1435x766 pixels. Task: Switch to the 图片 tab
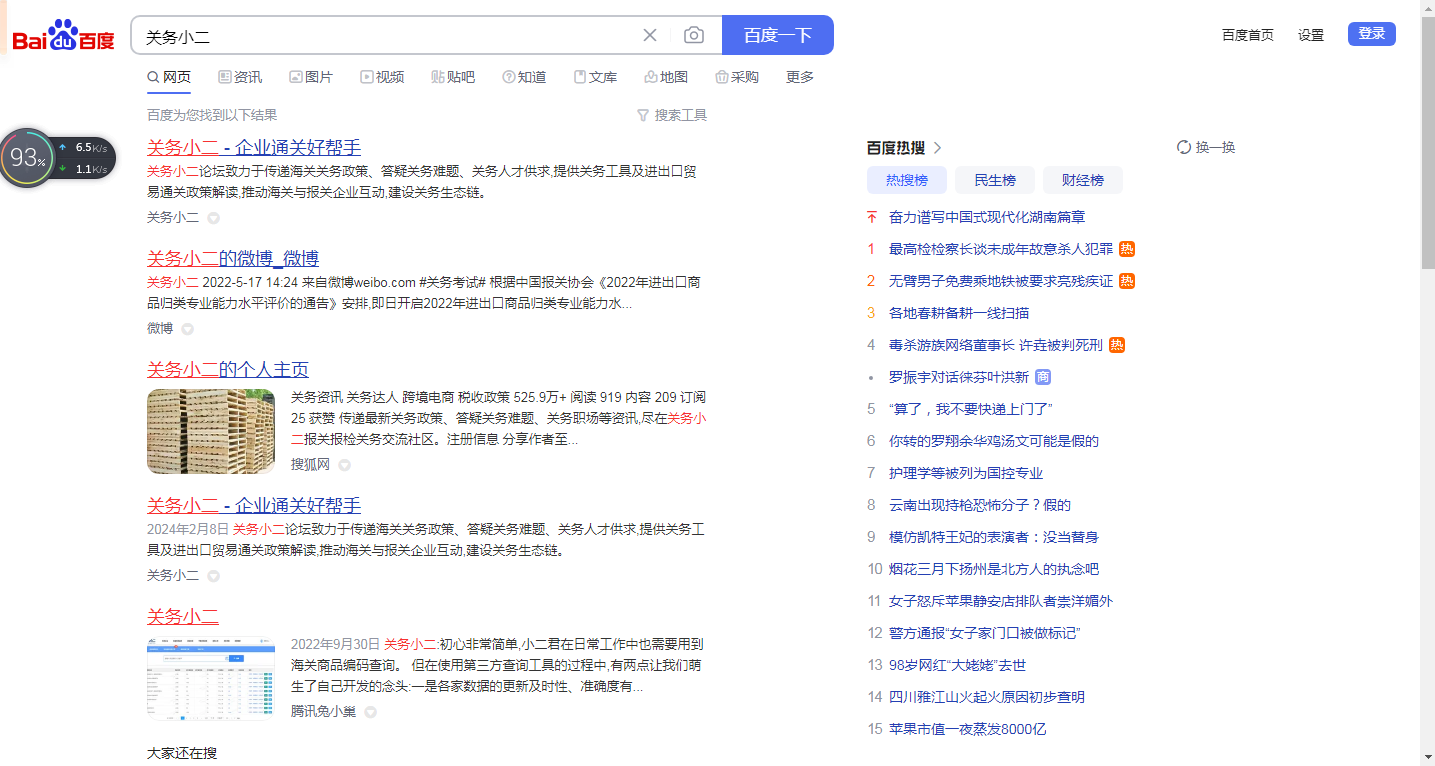pyautogui.click(x=311, y=77)
